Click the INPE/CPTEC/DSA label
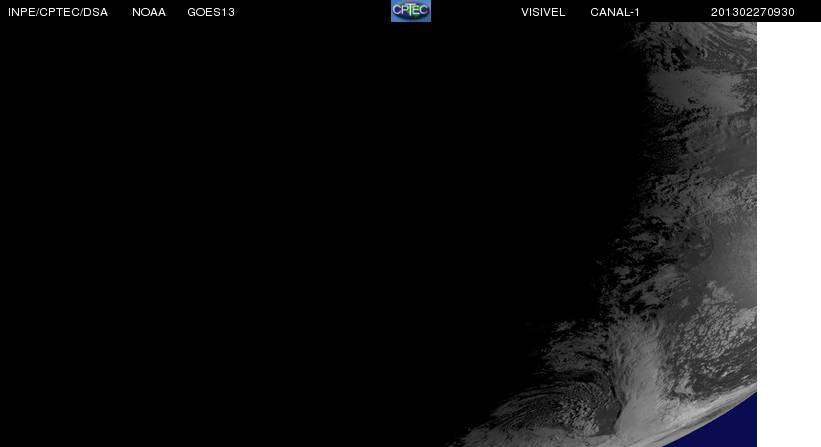 click(x=58, y=12)
